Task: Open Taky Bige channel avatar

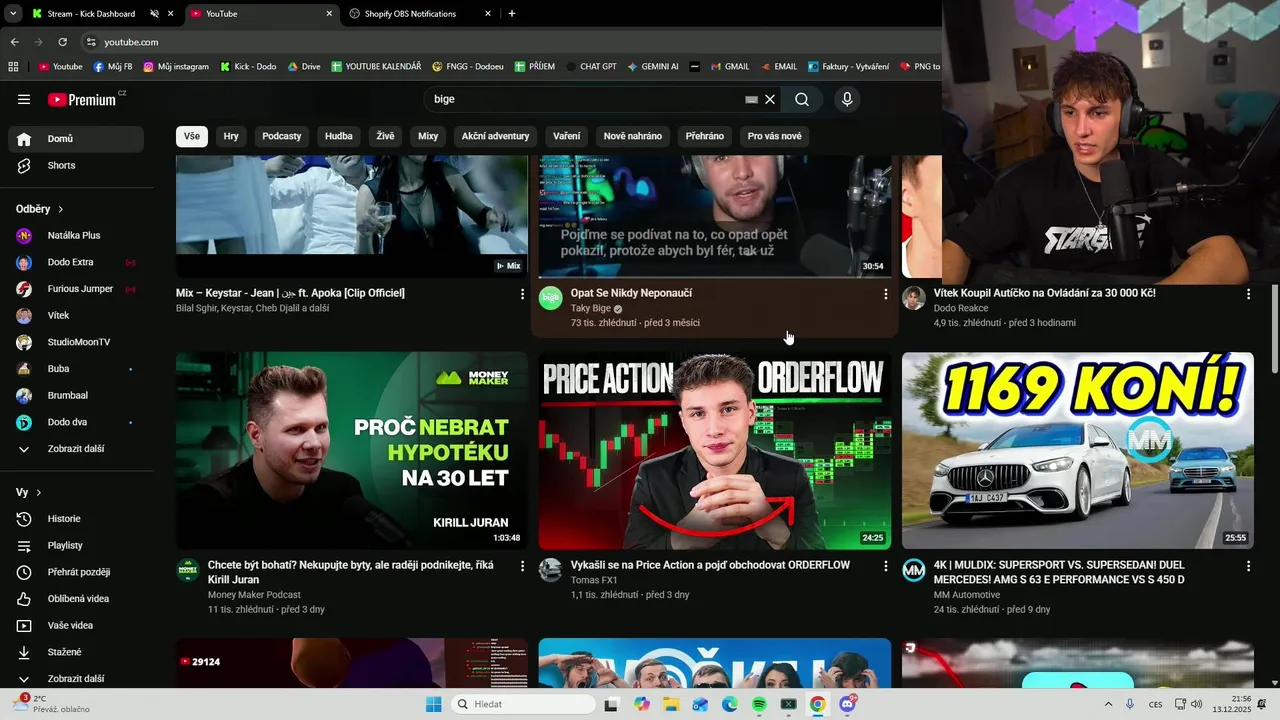Action: point(550,297)
